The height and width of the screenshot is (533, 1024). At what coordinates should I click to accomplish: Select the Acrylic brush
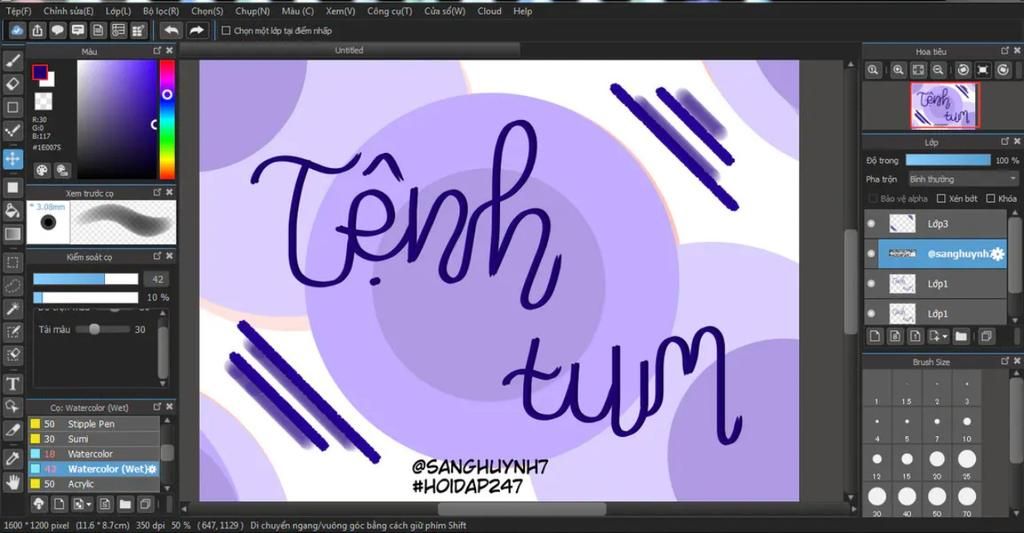point(93,484)
